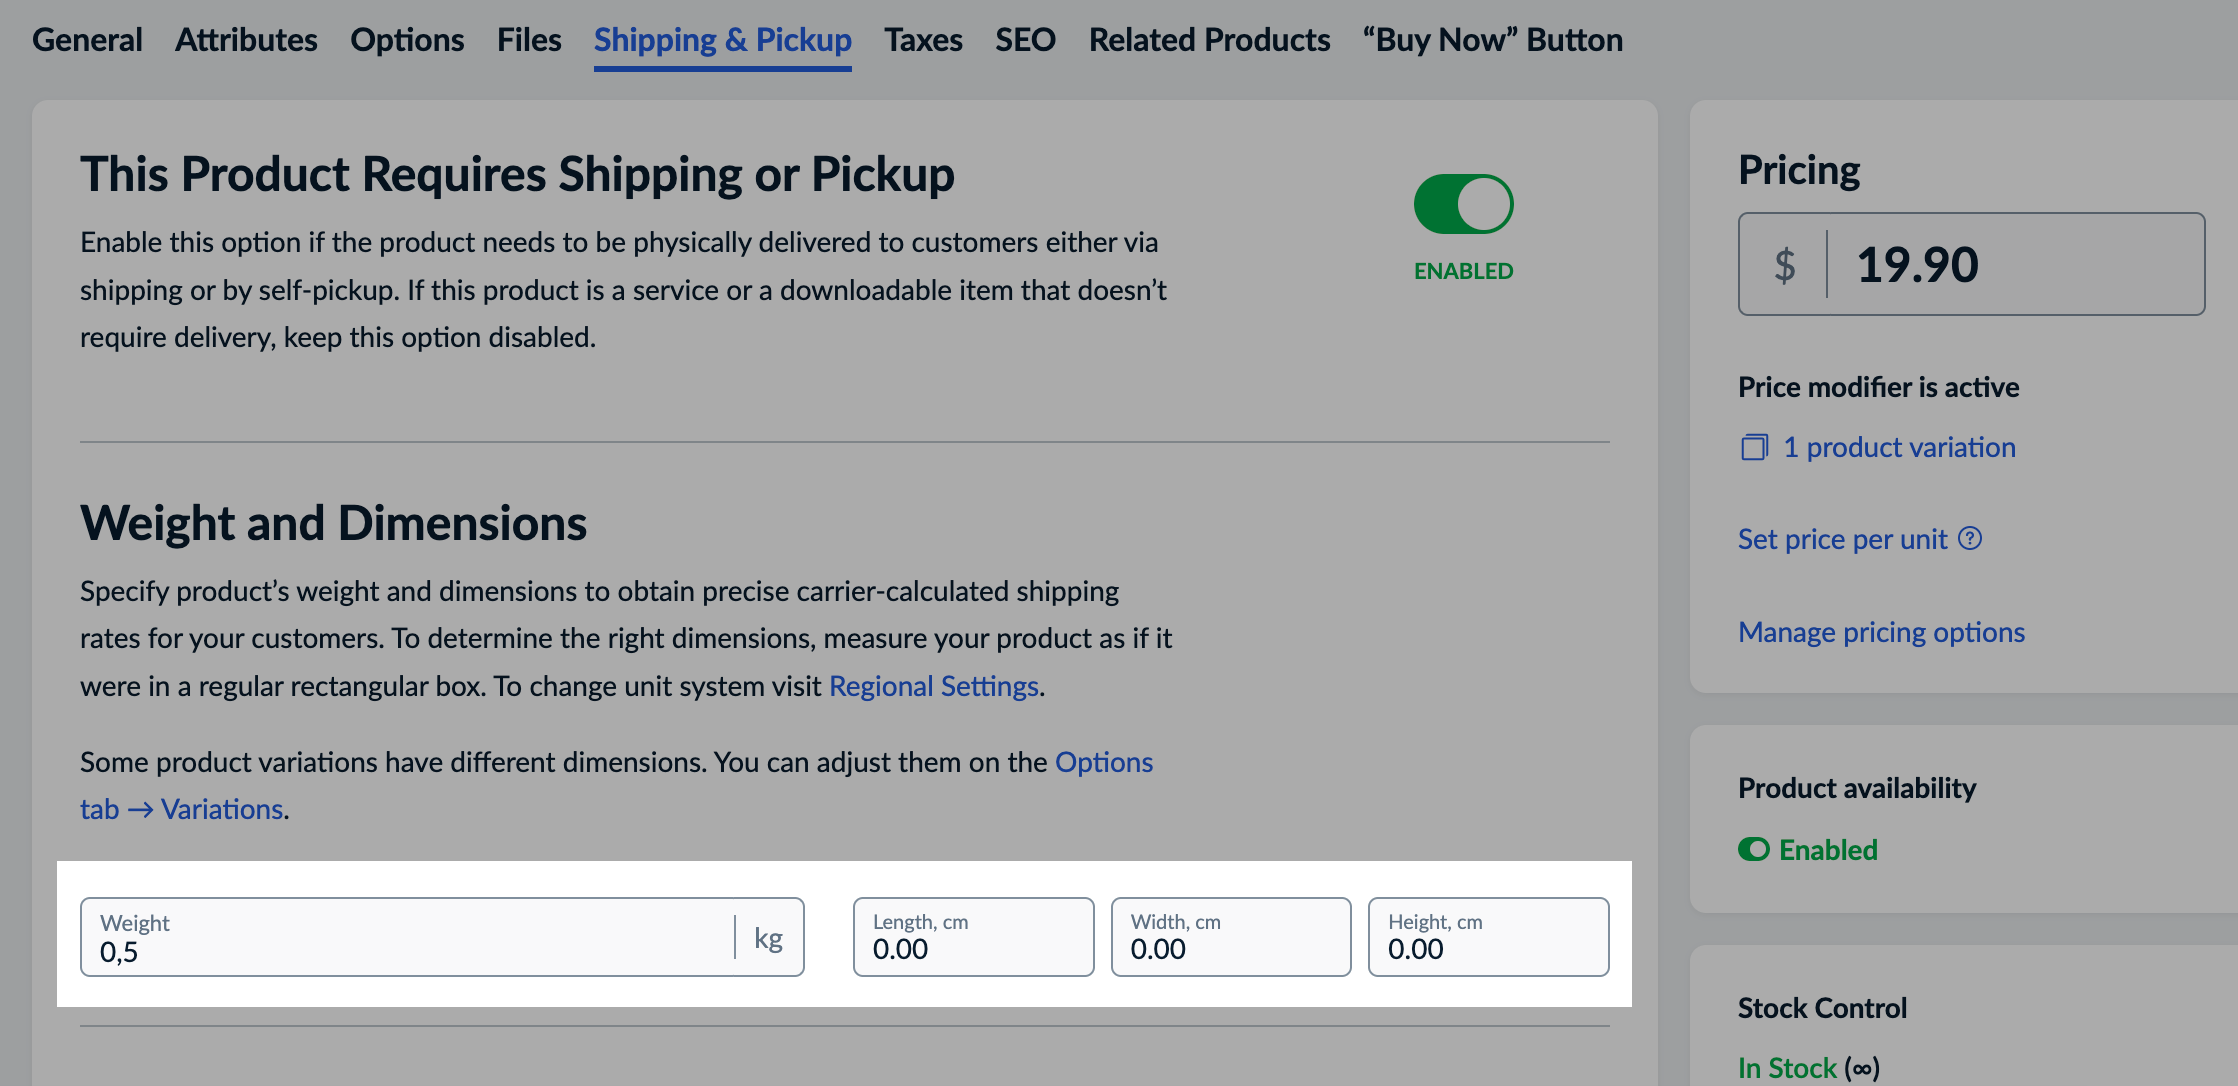The height and width of the screenshot is (1086, 2238).
Task: Click the help icon beside Set price per unit
Action: (x=1970, y=539)
